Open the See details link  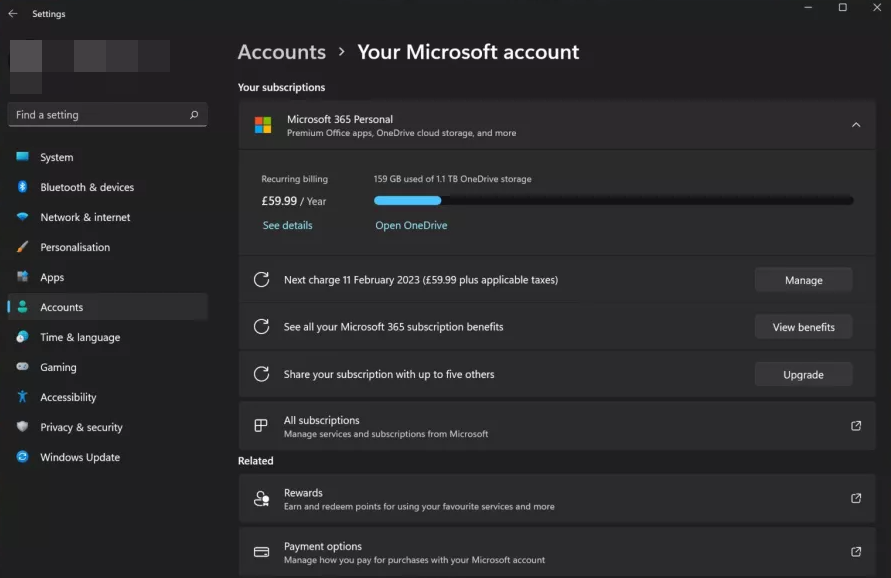tap(287, 226)
